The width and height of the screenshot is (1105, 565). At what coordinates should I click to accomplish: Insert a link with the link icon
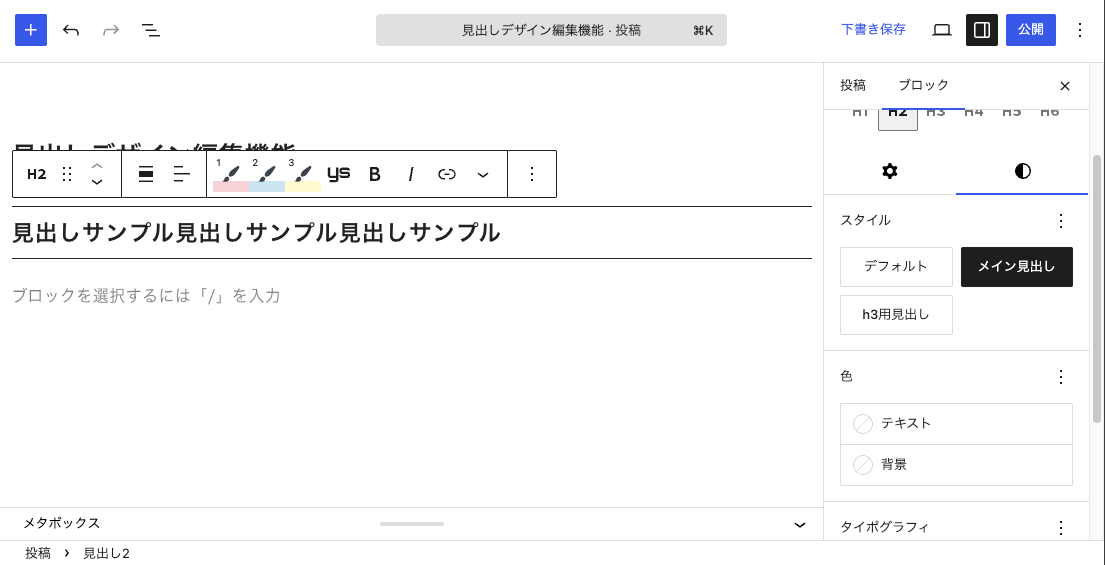tap(447, 174)
